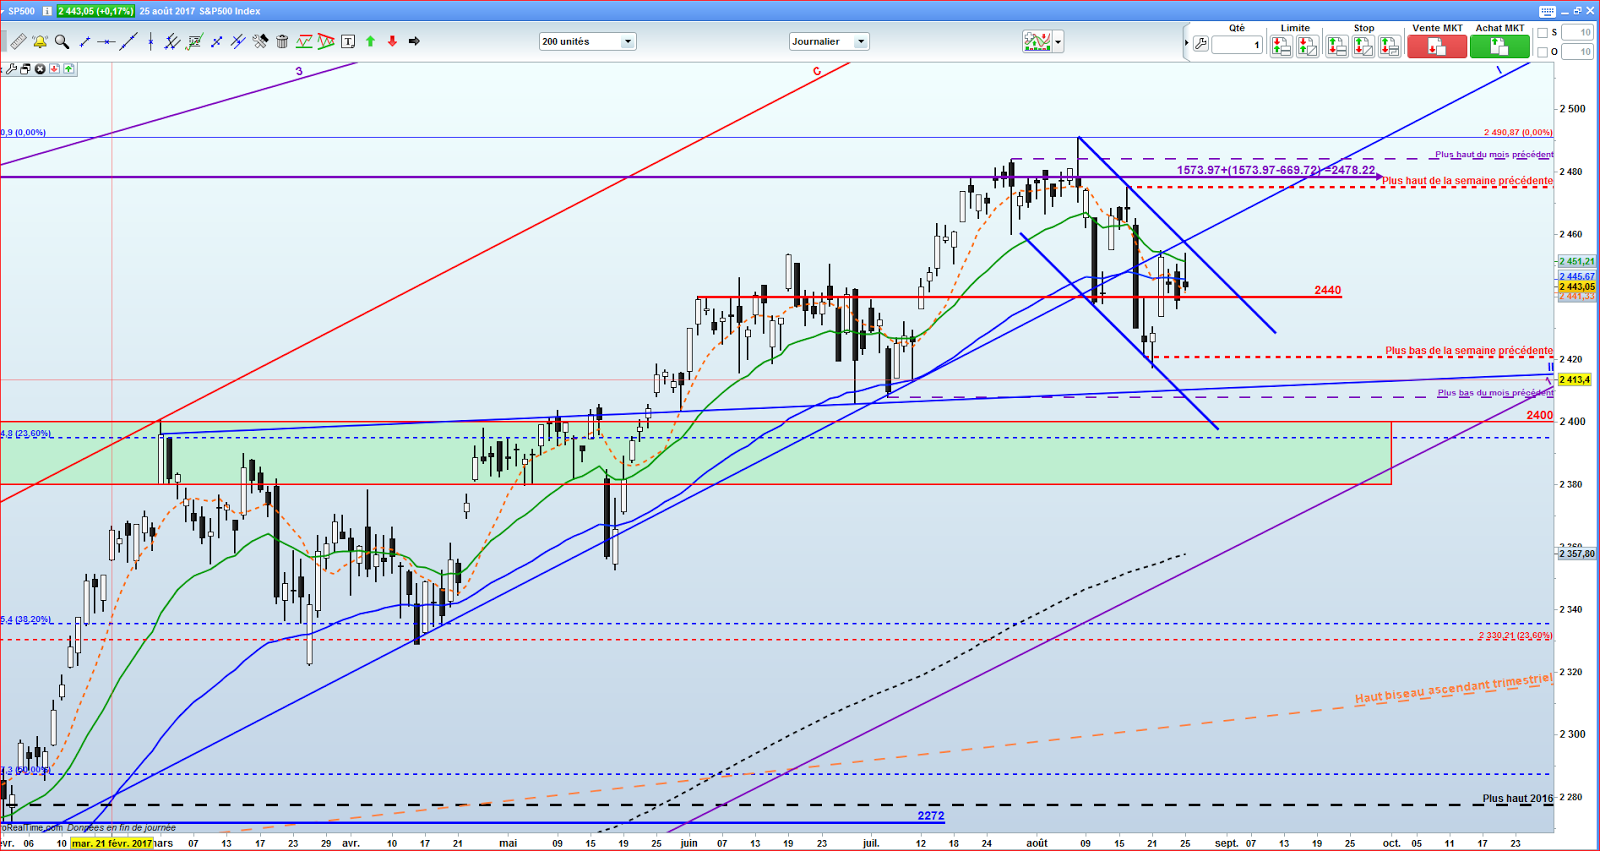Click the red 2400 level label

1539,415
